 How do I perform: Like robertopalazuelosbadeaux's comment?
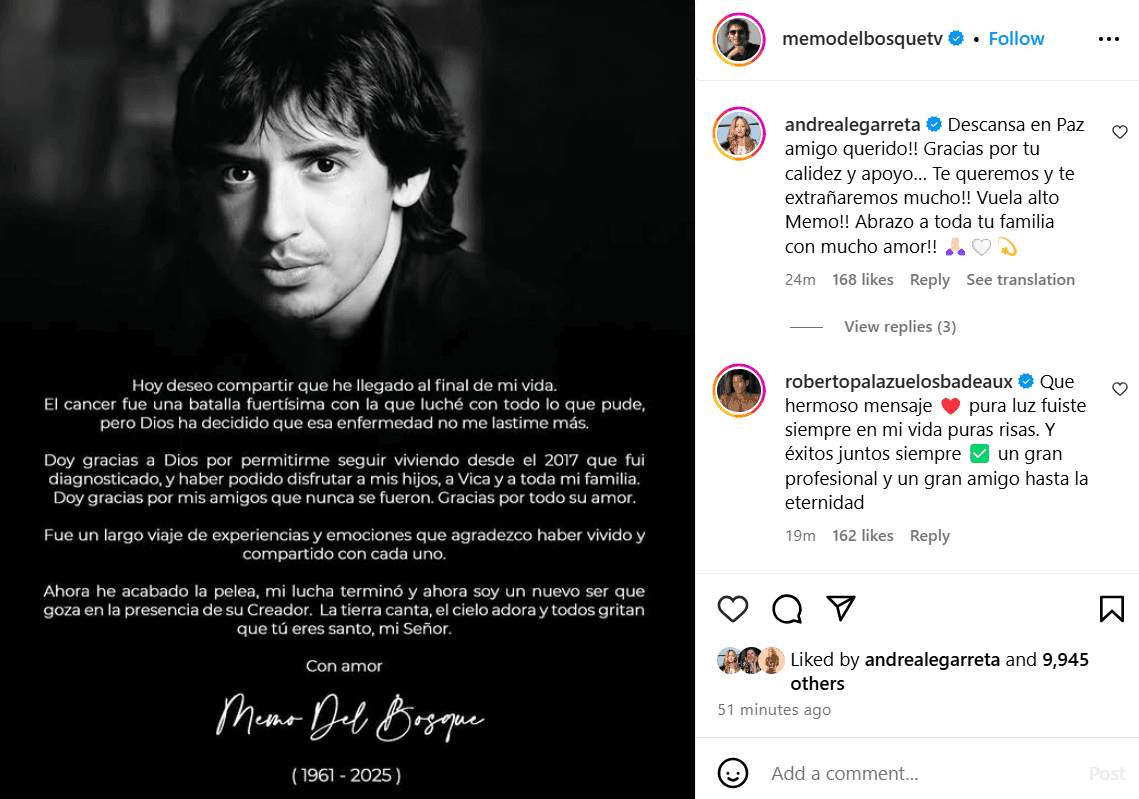coord(1119,389)
